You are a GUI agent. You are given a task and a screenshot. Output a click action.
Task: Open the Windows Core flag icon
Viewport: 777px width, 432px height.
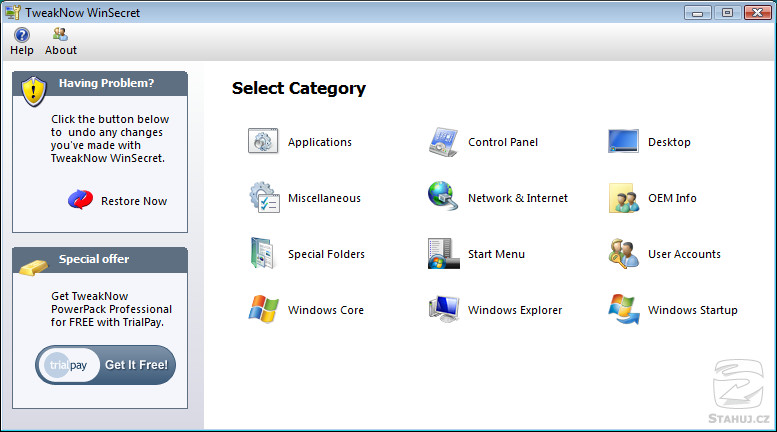click(x=263, y=310)
